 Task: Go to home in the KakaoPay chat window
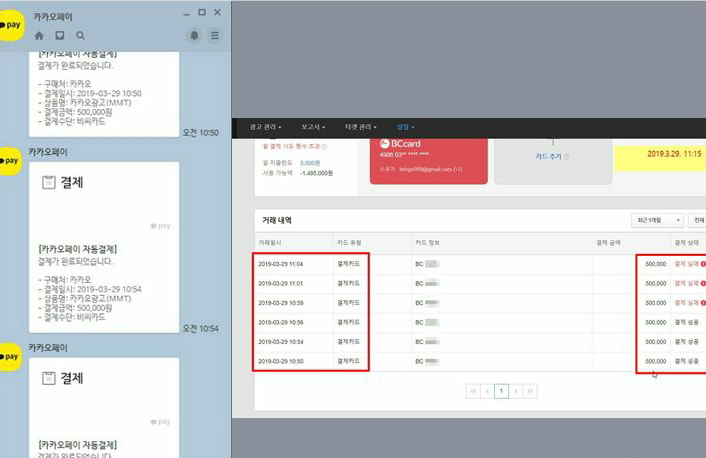(x=39, y=36)
